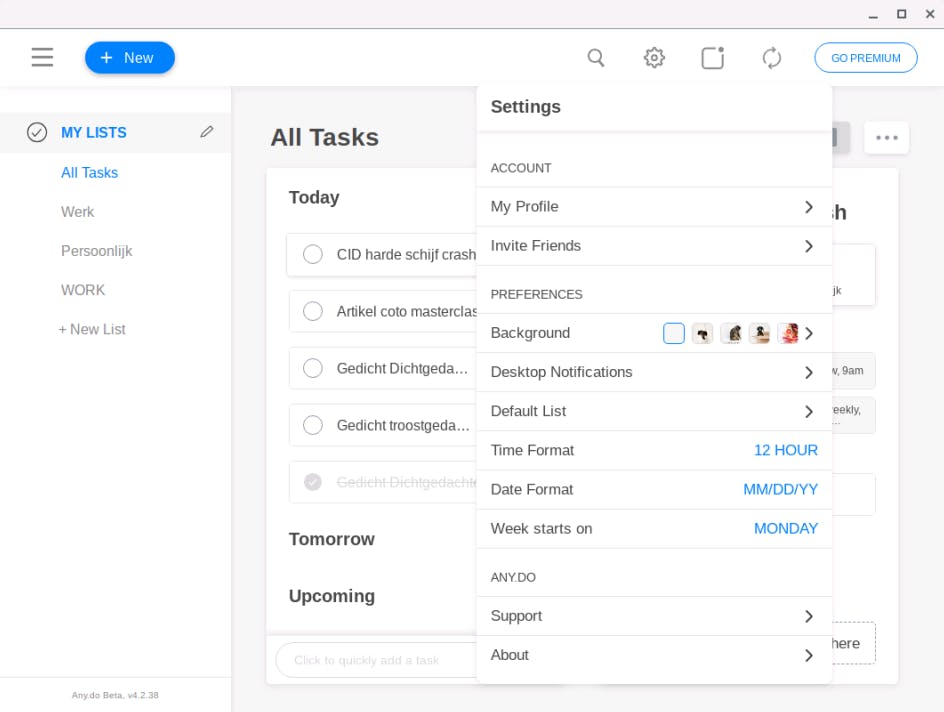Open My Profile settings row
The image size is (944, 712).
(654, 206)
